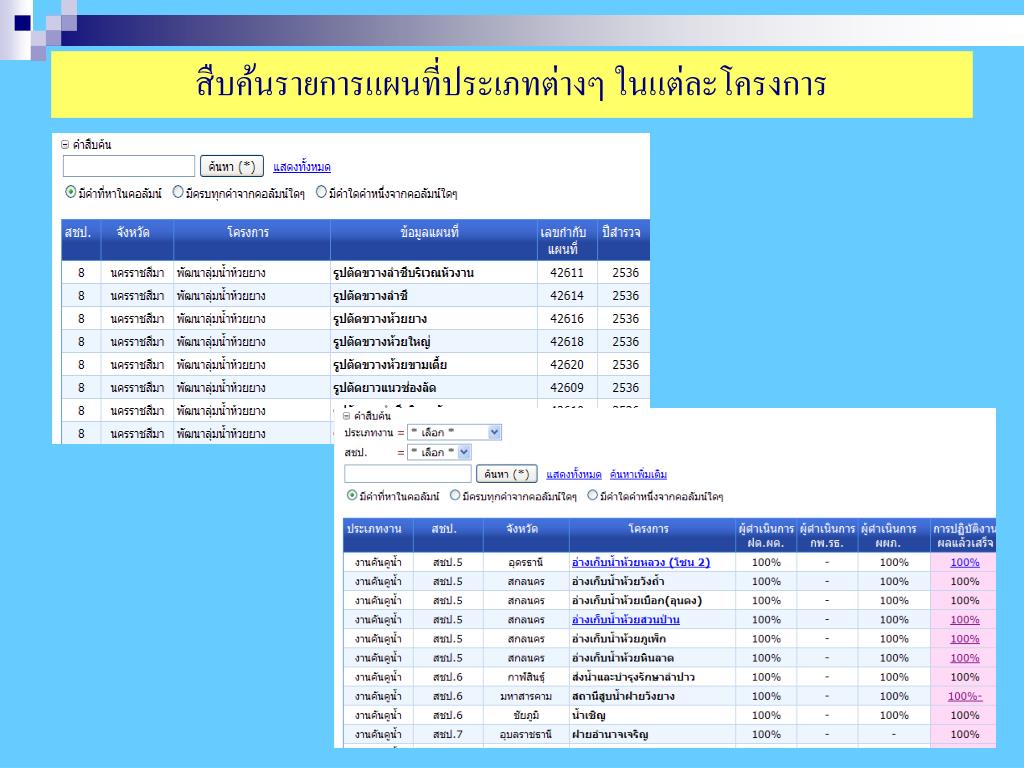This screenshot has width=1024, height=768.
Task: Open the 100%- result link for สถานีสูบน้ำฝายวังยาง
Action: pyautogui.click(x=965, y=696)
